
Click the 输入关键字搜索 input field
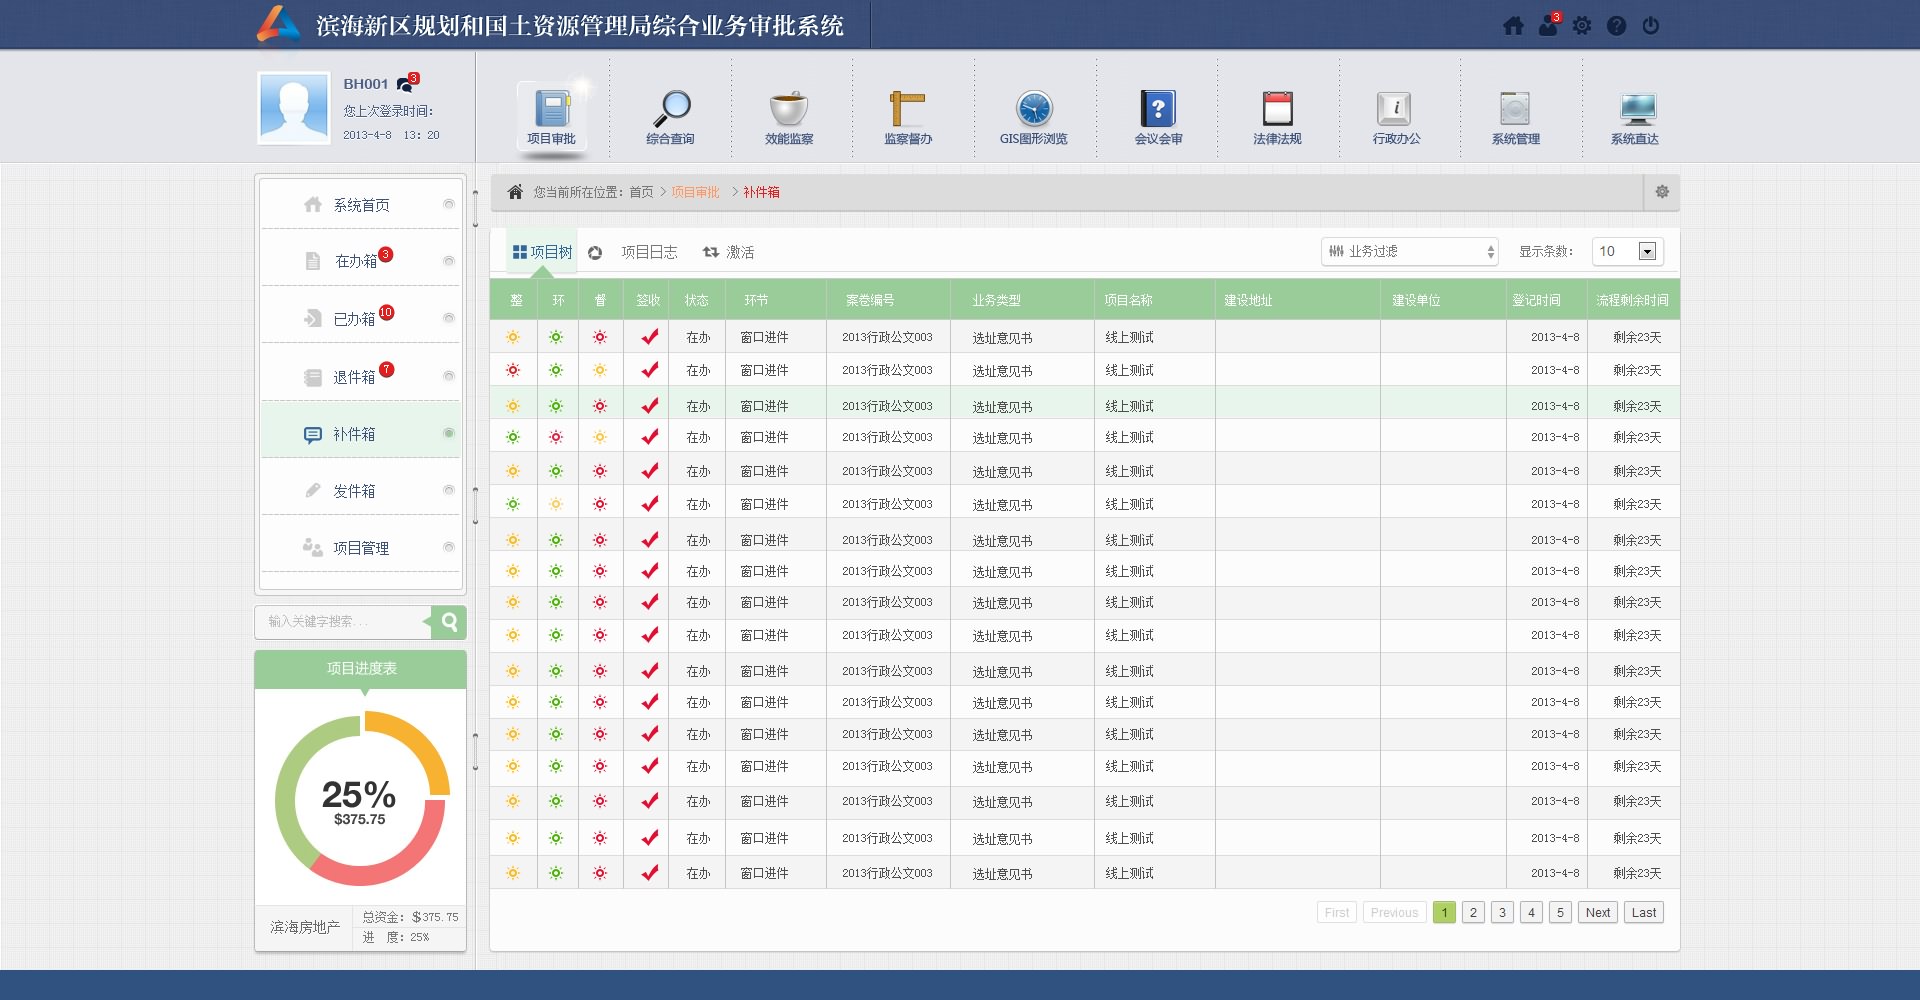(x=342, y=622)
